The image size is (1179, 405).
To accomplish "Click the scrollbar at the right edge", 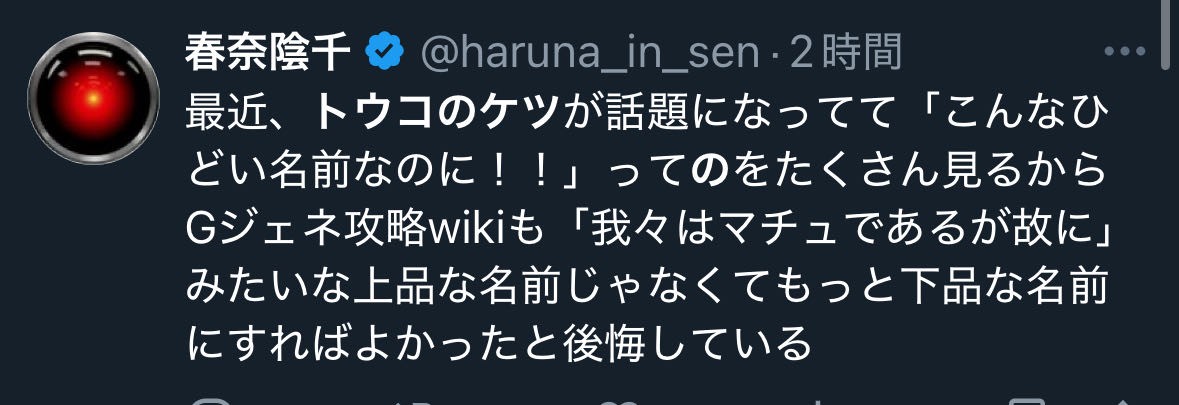I will [1165, 35].
